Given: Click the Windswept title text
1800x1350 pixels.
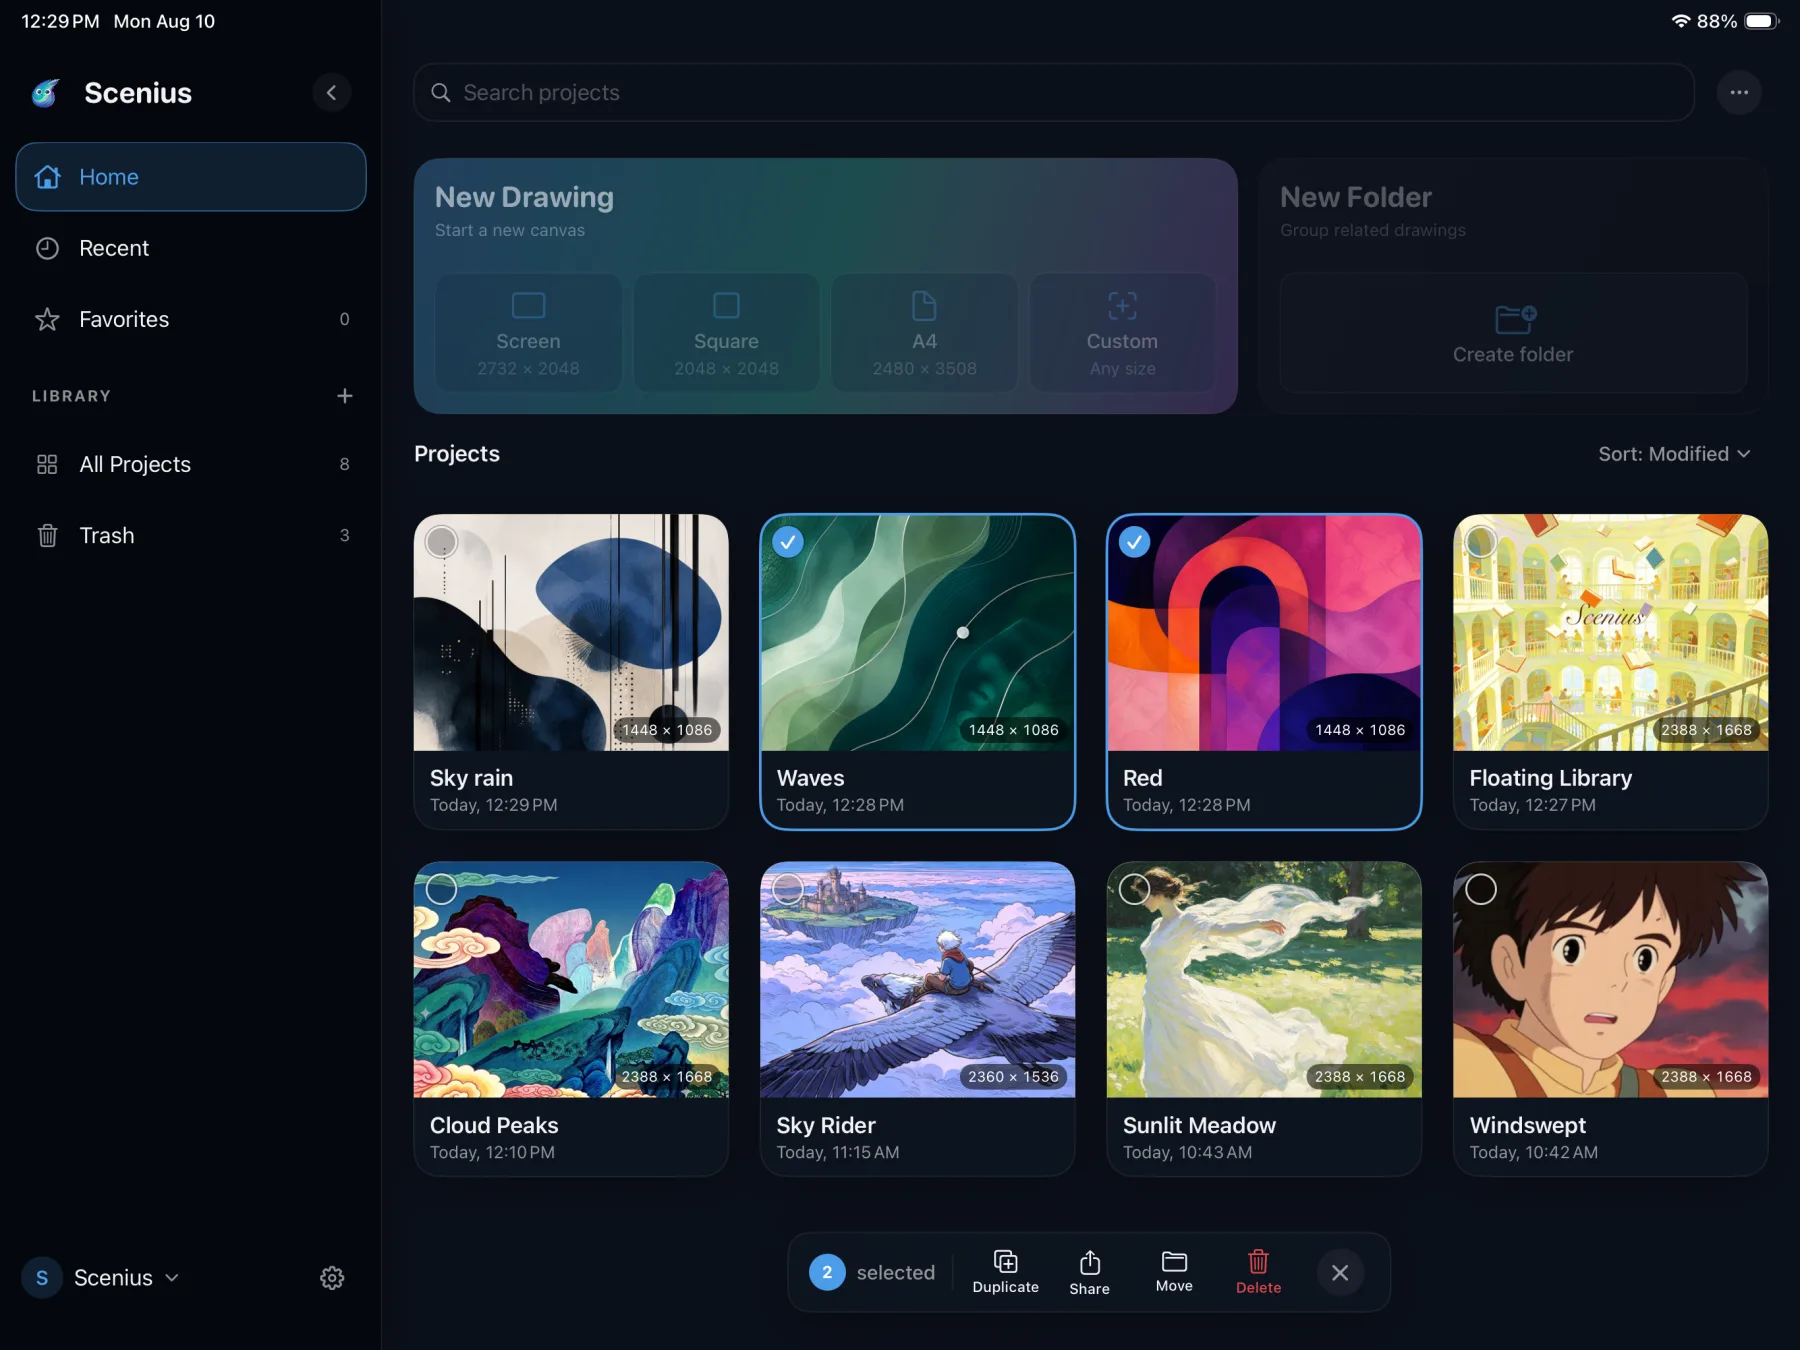Looking at the screenshot, I should click(x=1528, y=1125).
